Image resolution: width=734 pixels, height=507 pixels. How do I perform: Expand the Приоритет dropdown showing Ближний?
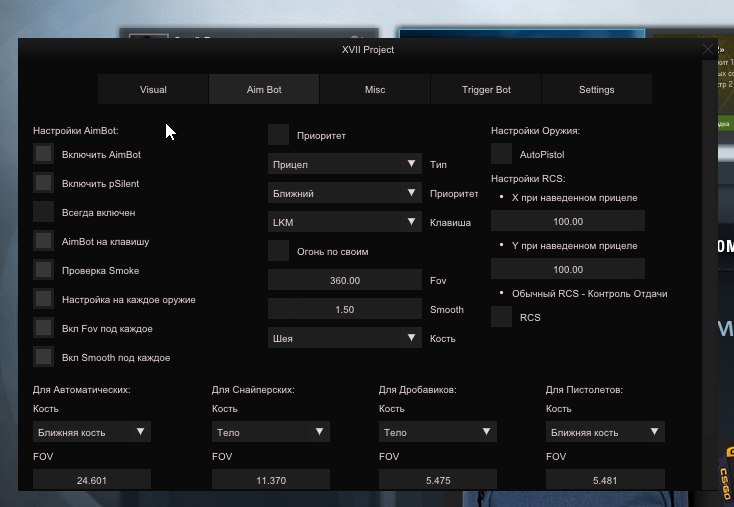point(345,193)
